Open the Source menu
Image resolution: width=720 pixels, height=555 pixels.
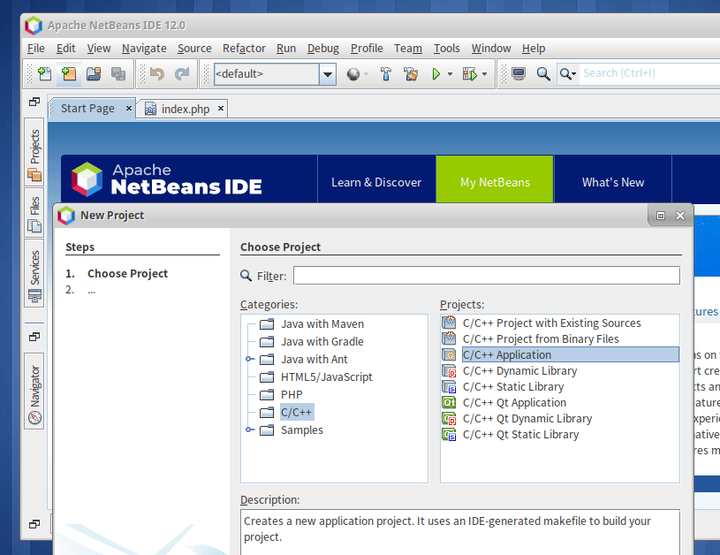pos(194,48)
